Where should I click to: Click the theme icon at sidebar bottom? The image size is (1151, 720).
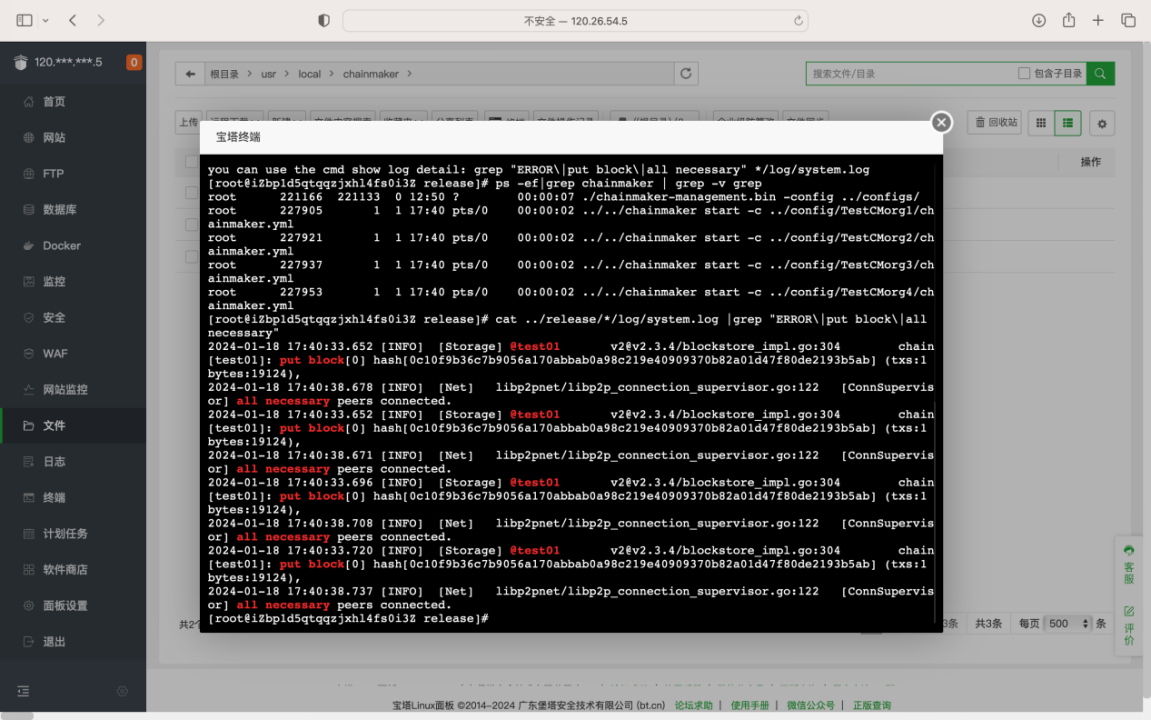pos(122,691)
